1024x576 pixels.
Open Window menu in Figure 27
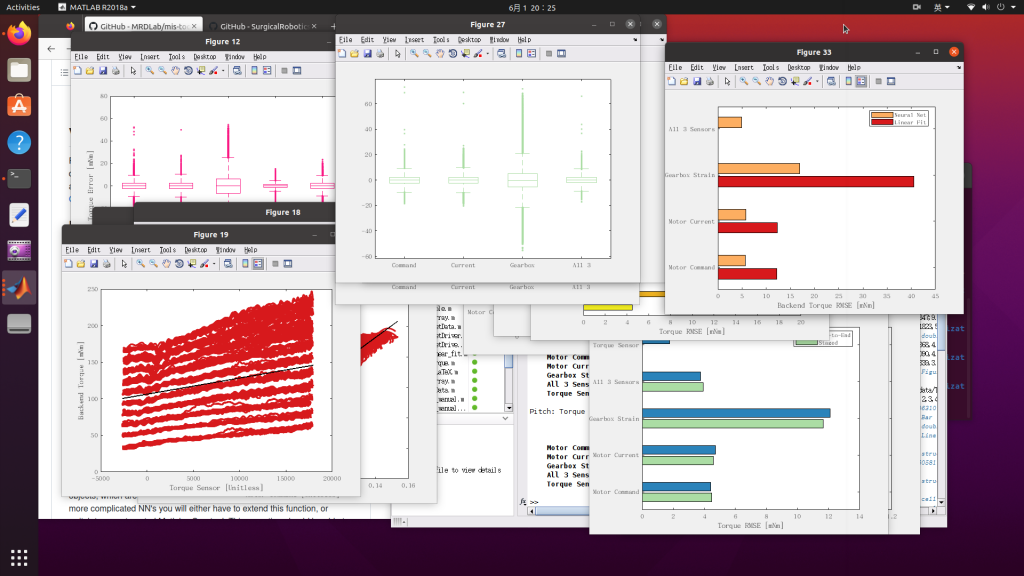click(500, 40)
